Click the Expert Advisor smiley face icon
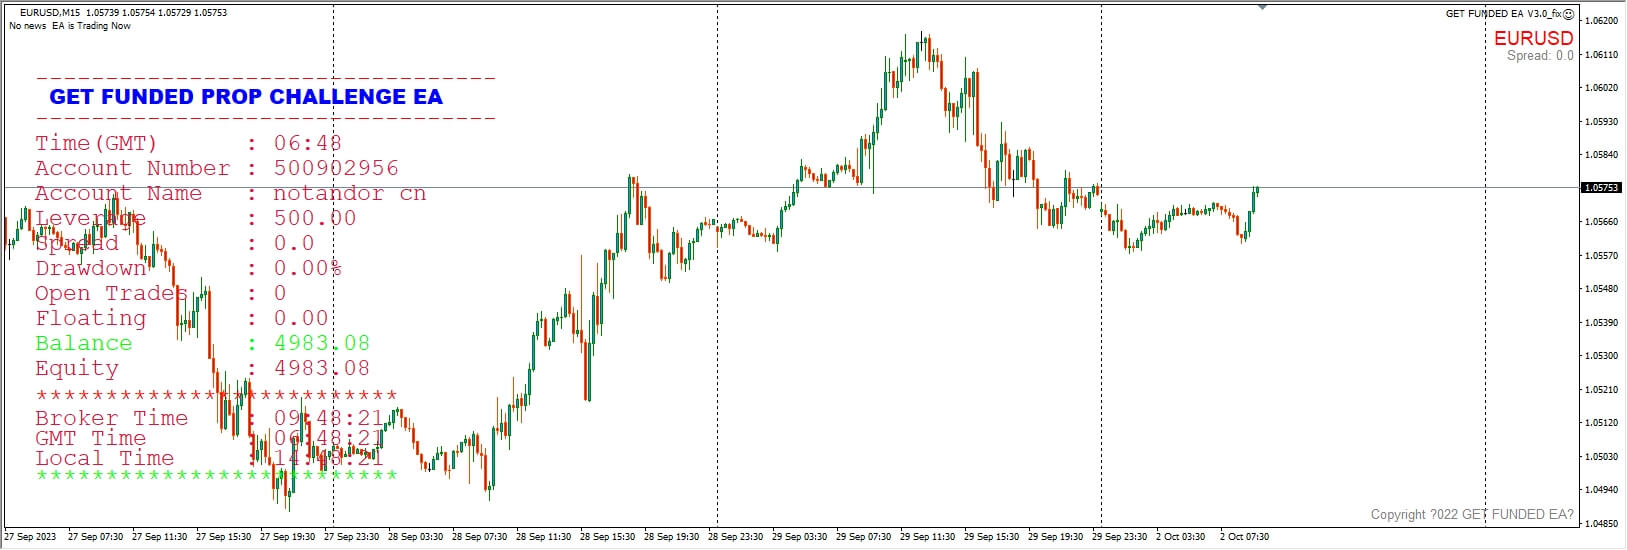The height and width of the screenshot is (550, 1627). click(x=1569, y=13)
